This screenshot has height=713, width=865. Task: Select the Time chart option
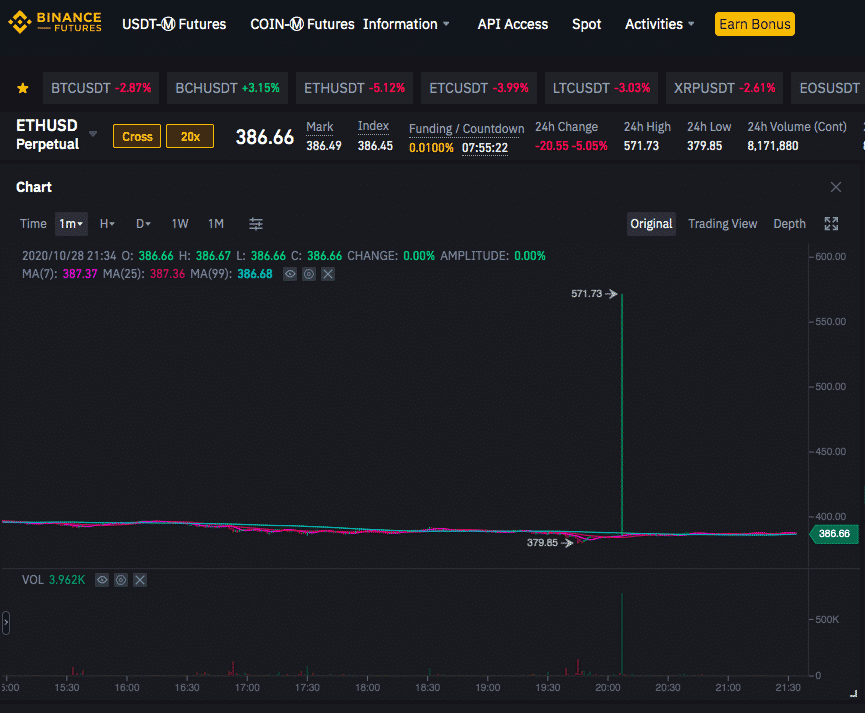coord(33,224)
